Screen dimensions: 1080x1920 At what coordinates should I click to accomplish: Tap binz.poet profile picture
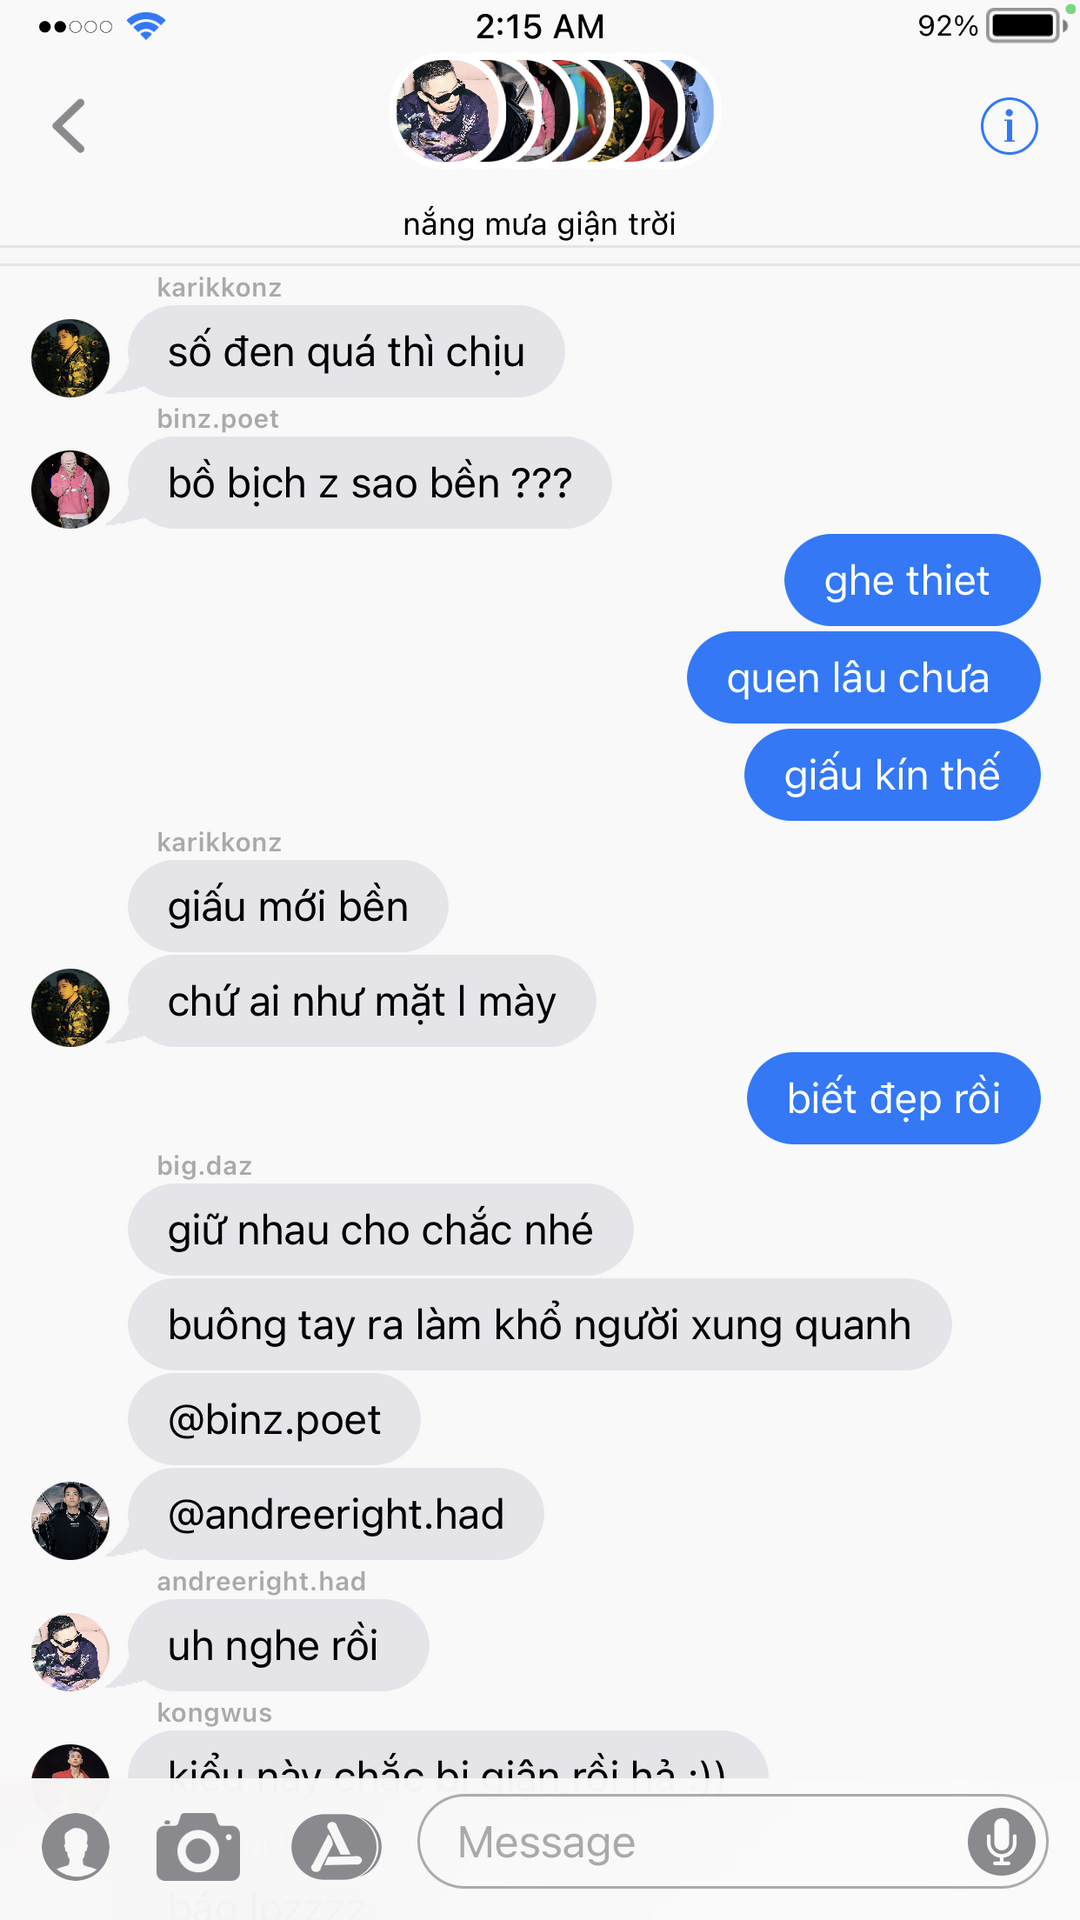pyautogui.click(x=70, y=489)
